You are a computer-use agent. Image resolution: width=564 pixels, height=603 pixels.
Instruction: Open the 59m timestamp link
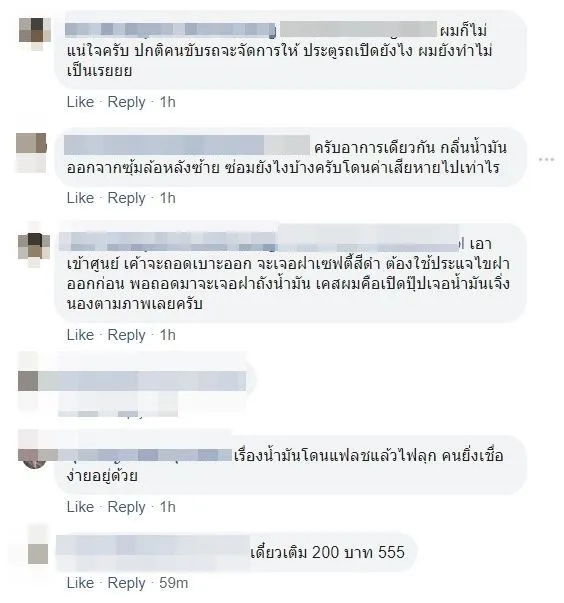point(174,583)
